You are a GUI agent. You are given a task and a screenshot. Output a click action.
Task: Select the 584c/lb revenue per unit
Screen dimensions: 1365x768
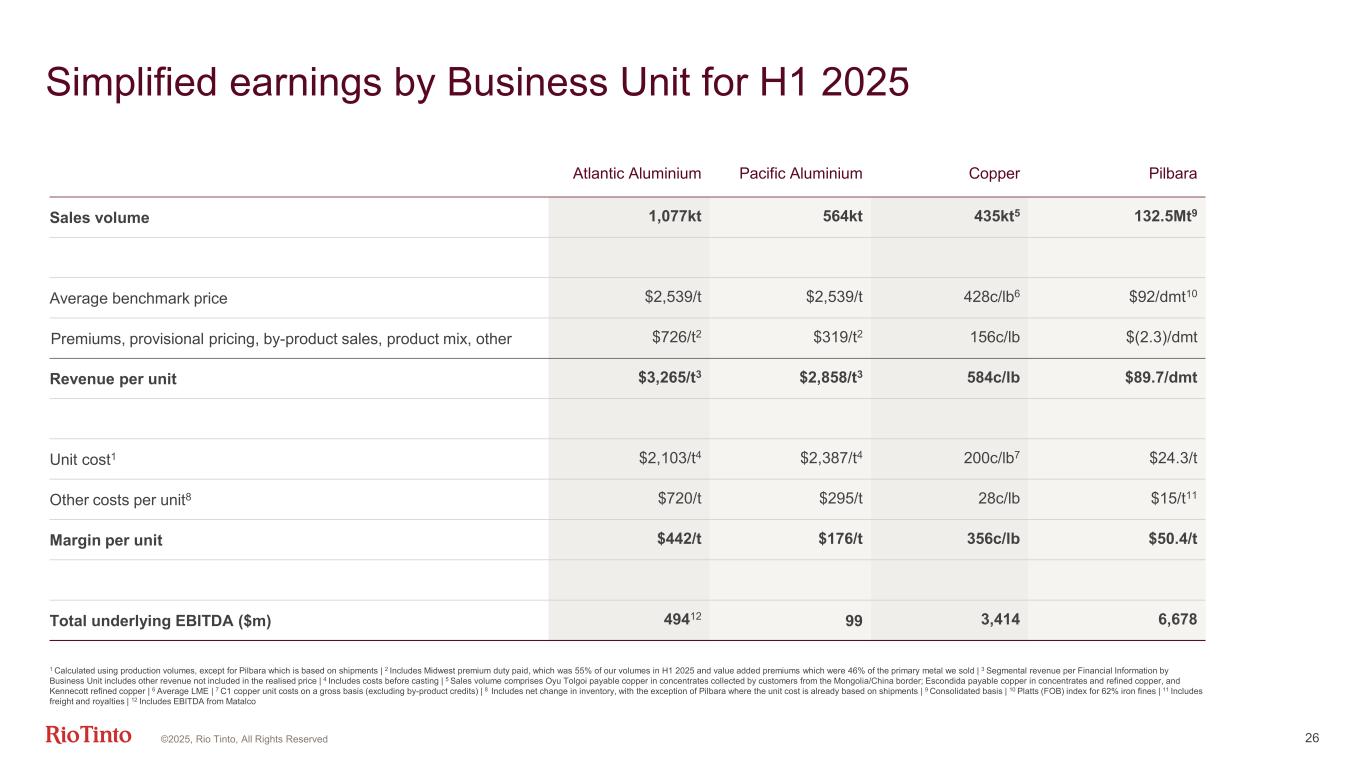[991, 378]
